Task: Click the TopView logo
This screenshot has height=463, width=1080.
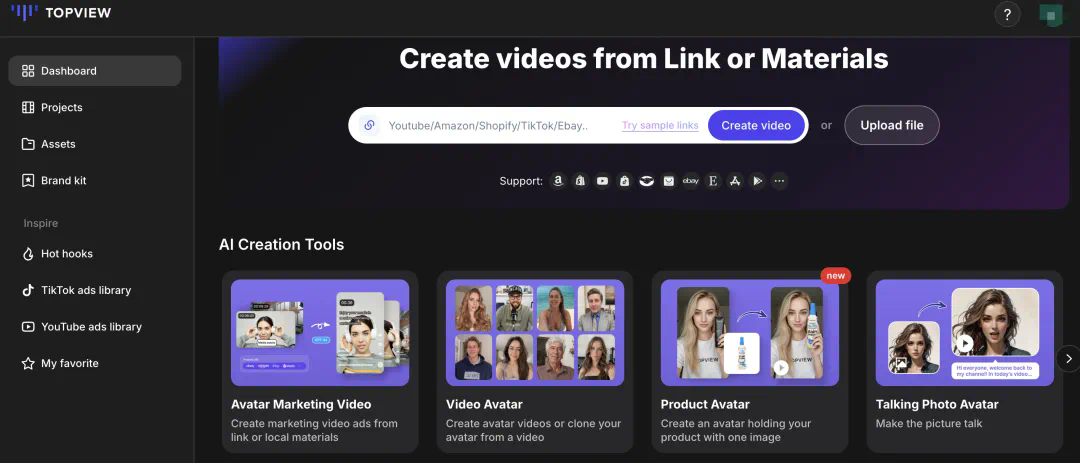Action: coord(61,13)
